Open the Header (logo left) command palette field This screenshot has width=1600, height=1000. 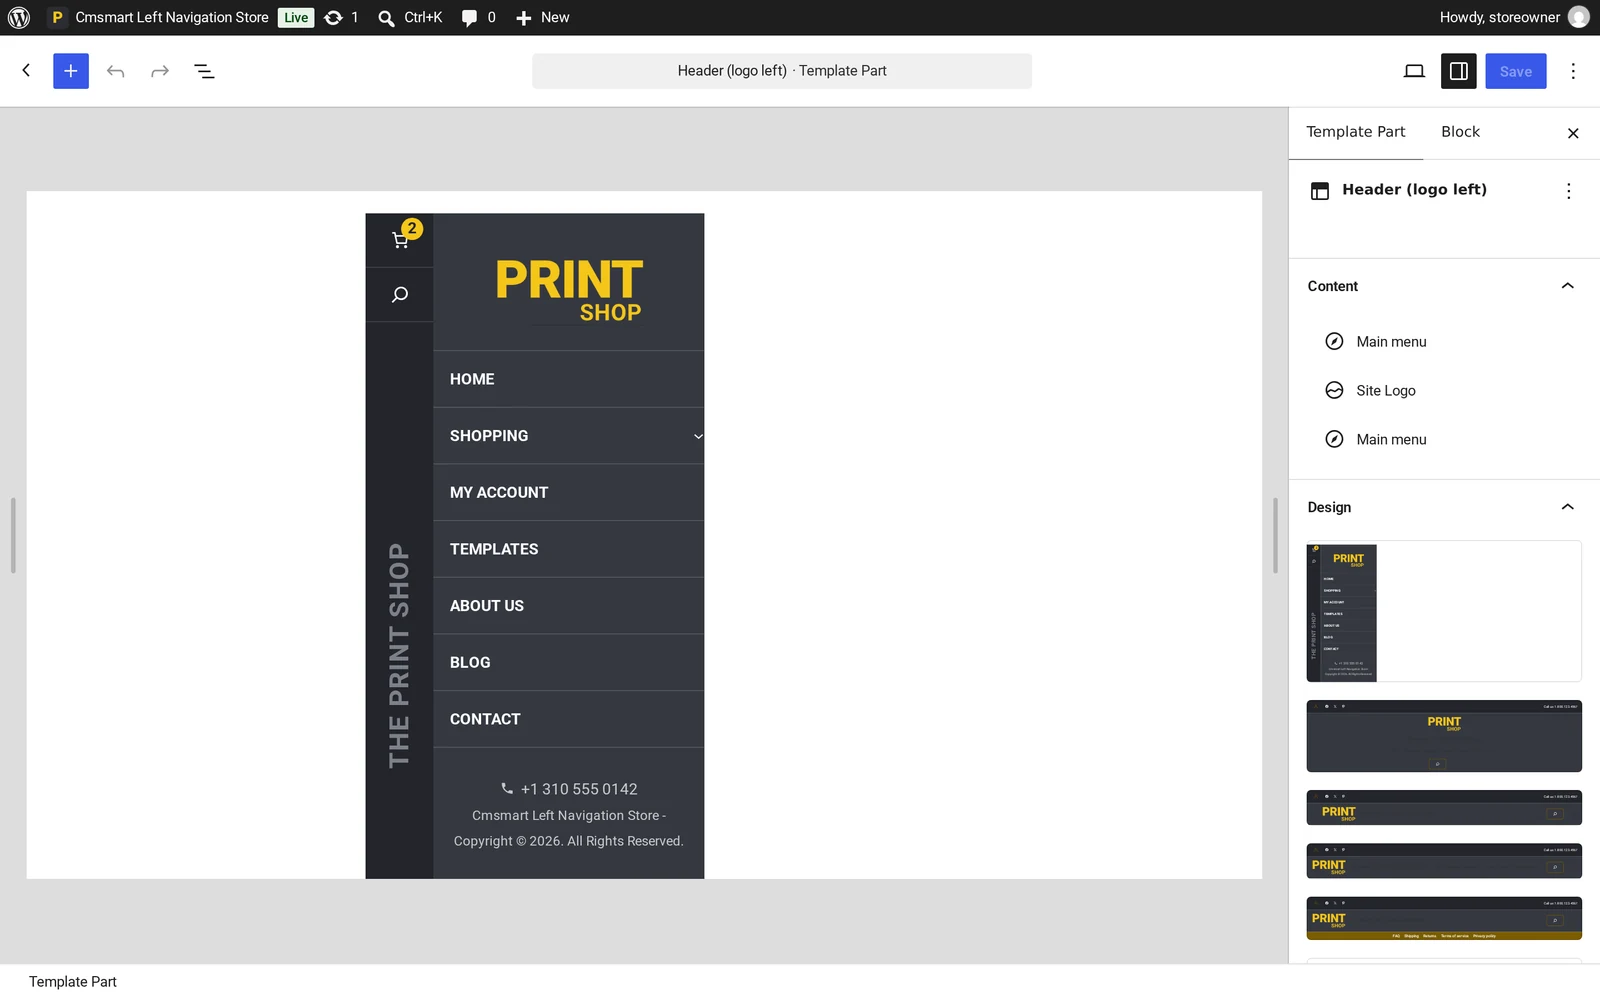point(782,71)
